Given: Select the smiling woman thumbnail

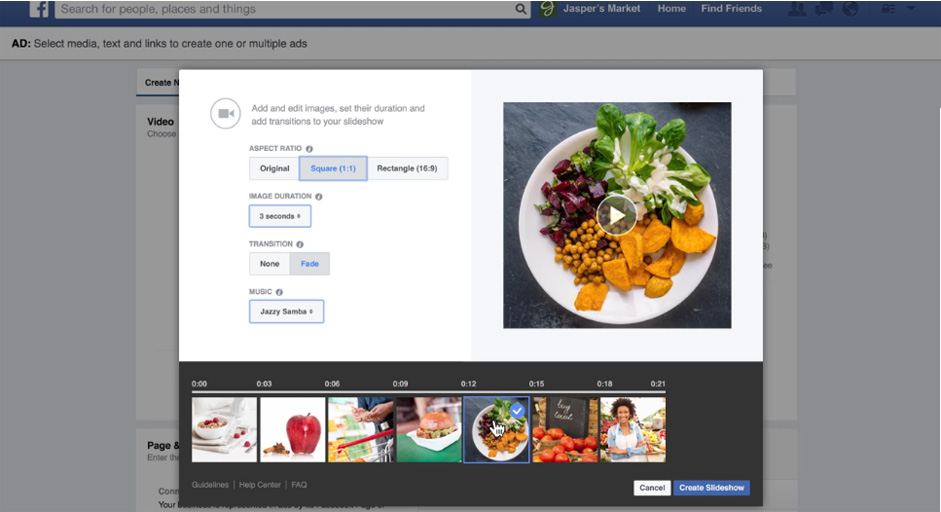Looking at the screenshot, I should [x=633, y=430].
